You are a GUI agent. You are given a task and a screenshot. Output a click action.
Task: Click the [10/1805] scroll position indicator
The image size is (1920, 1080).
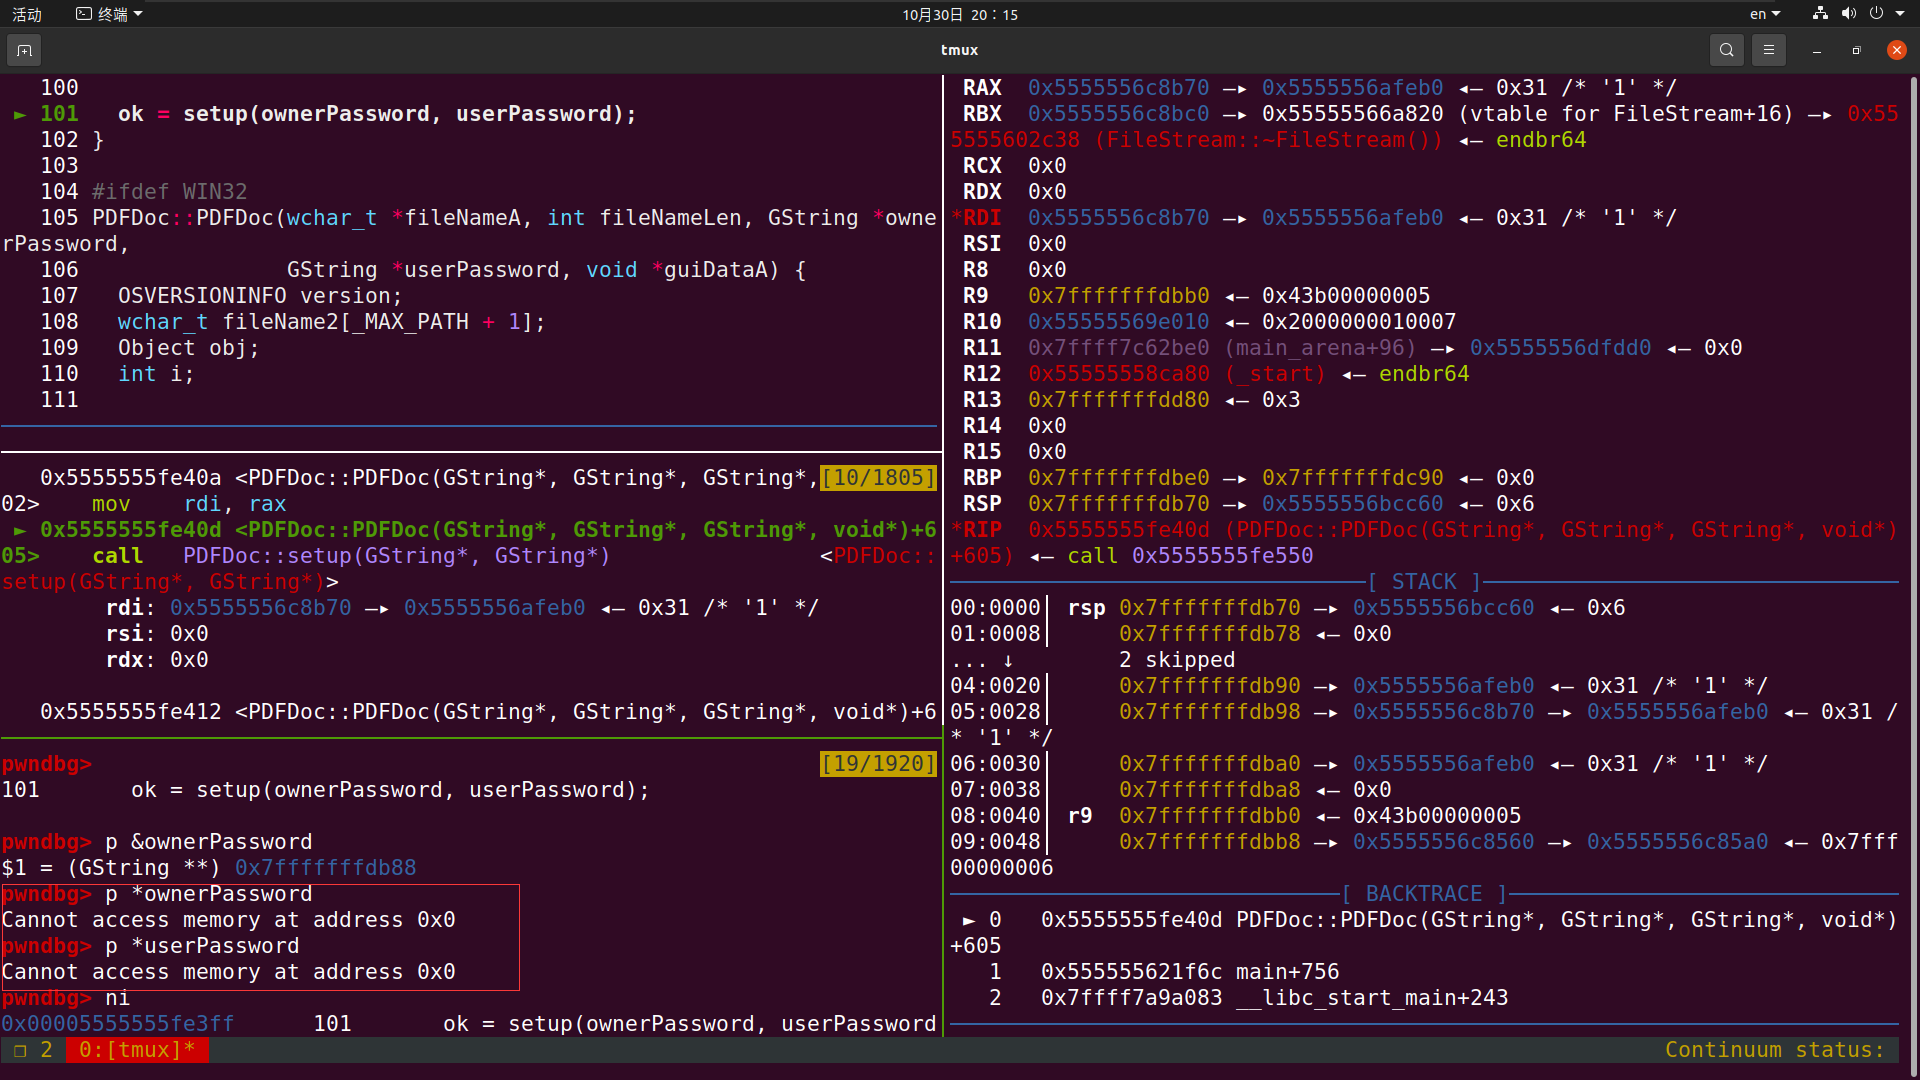click(x=879, y=478)
